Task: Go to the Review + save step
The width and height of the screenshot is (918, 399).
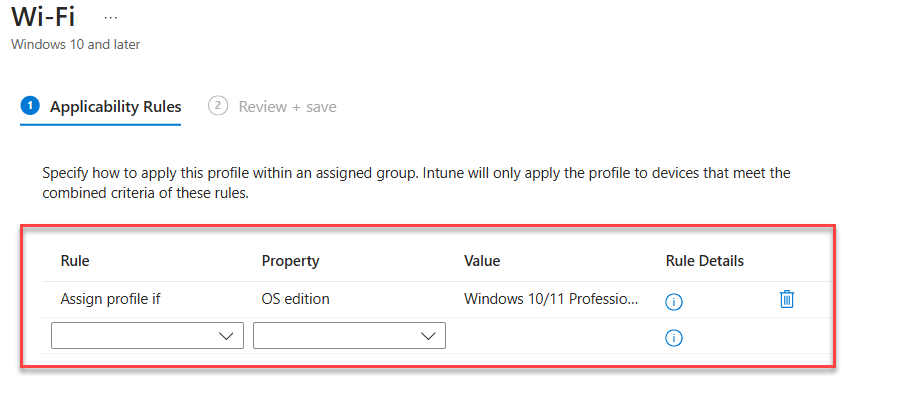Action: click(272, 107)
